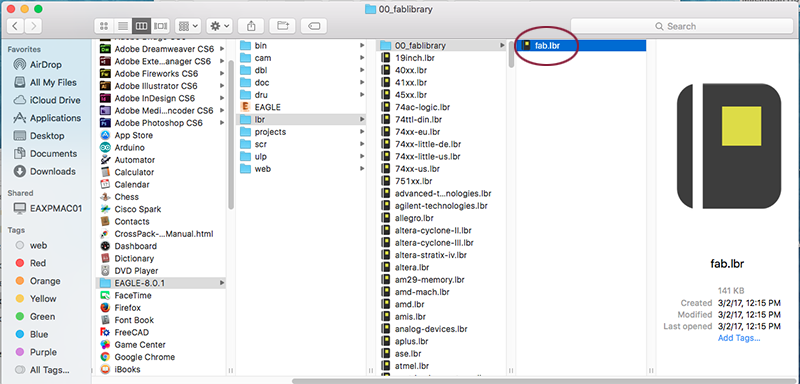The image size is (800, 384).
Task: Click the Share toolbar button
Action: click(251, 26)
